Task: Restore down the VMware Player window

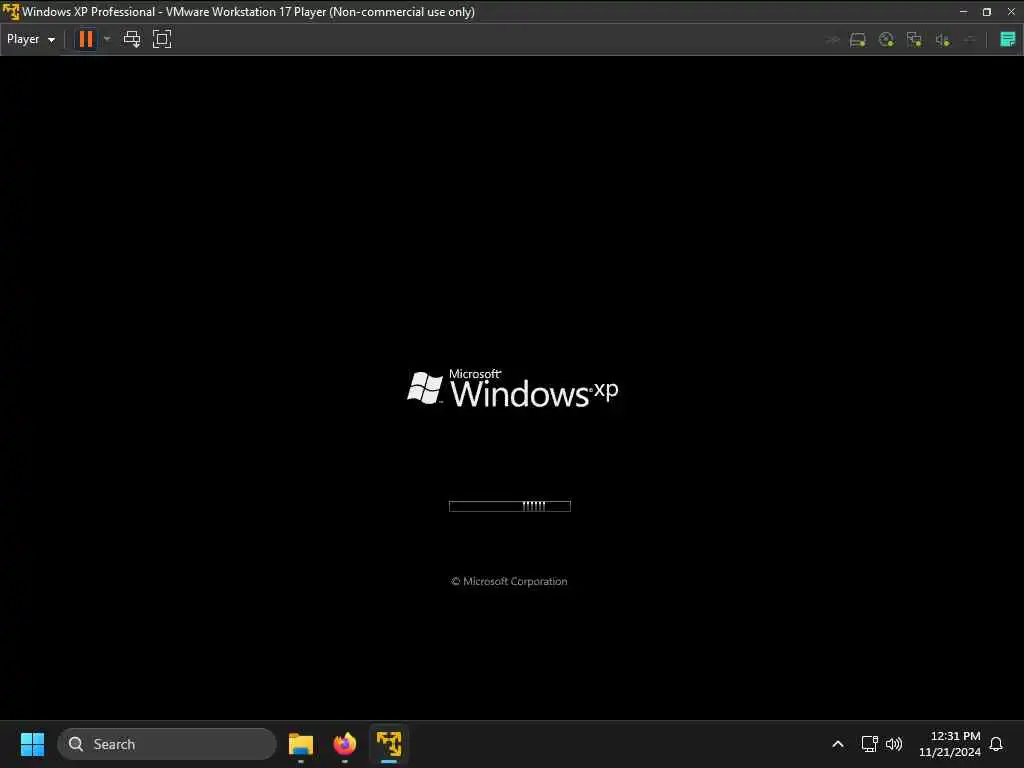Action: coord(987,12)
